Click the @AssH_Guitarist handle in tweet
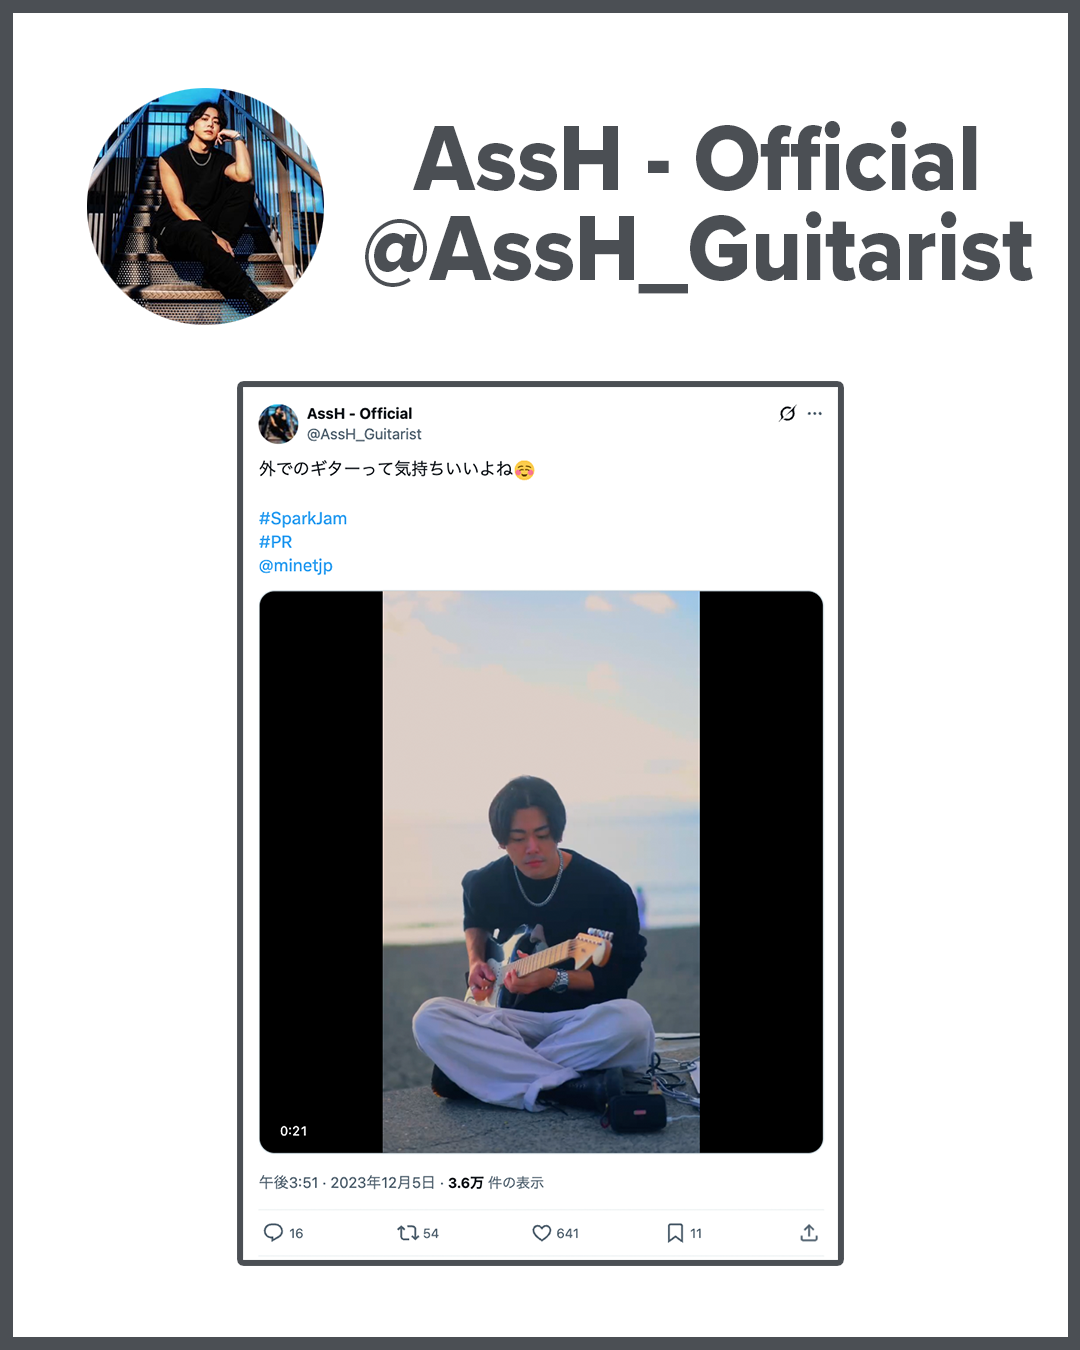The height and width of the screenshot is (1350, 1080). pyautogui.click(x=364, y=434)
